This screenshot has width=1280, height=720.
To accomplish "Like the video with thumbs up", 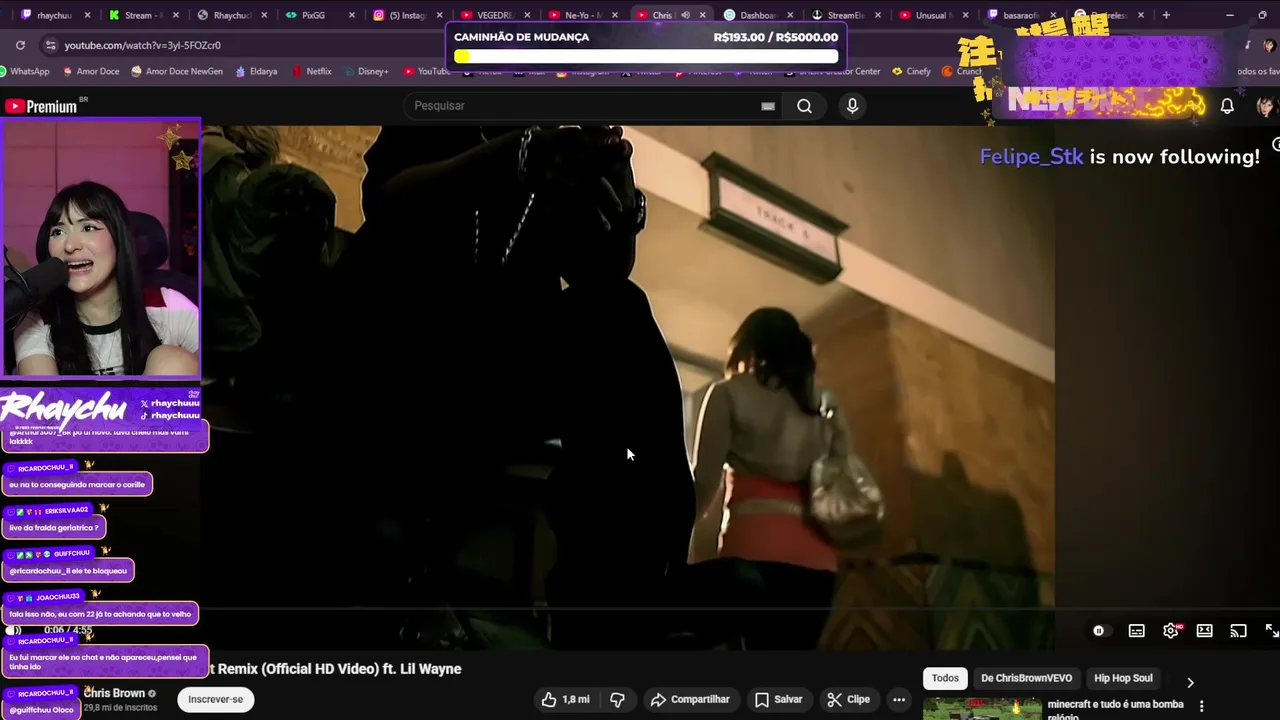I will click(566, 699).
